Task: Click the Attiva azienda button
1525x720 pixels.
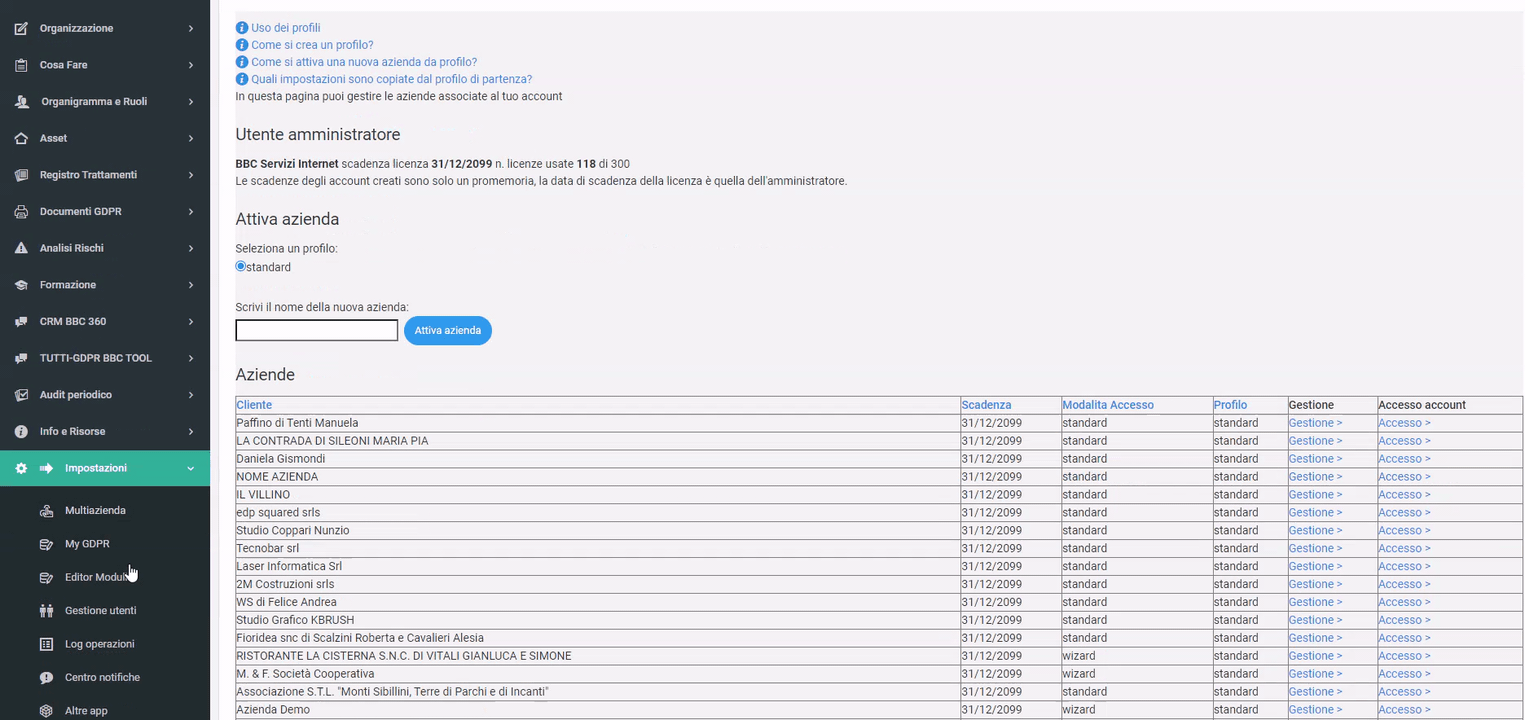Action: [x=448, y=330]
